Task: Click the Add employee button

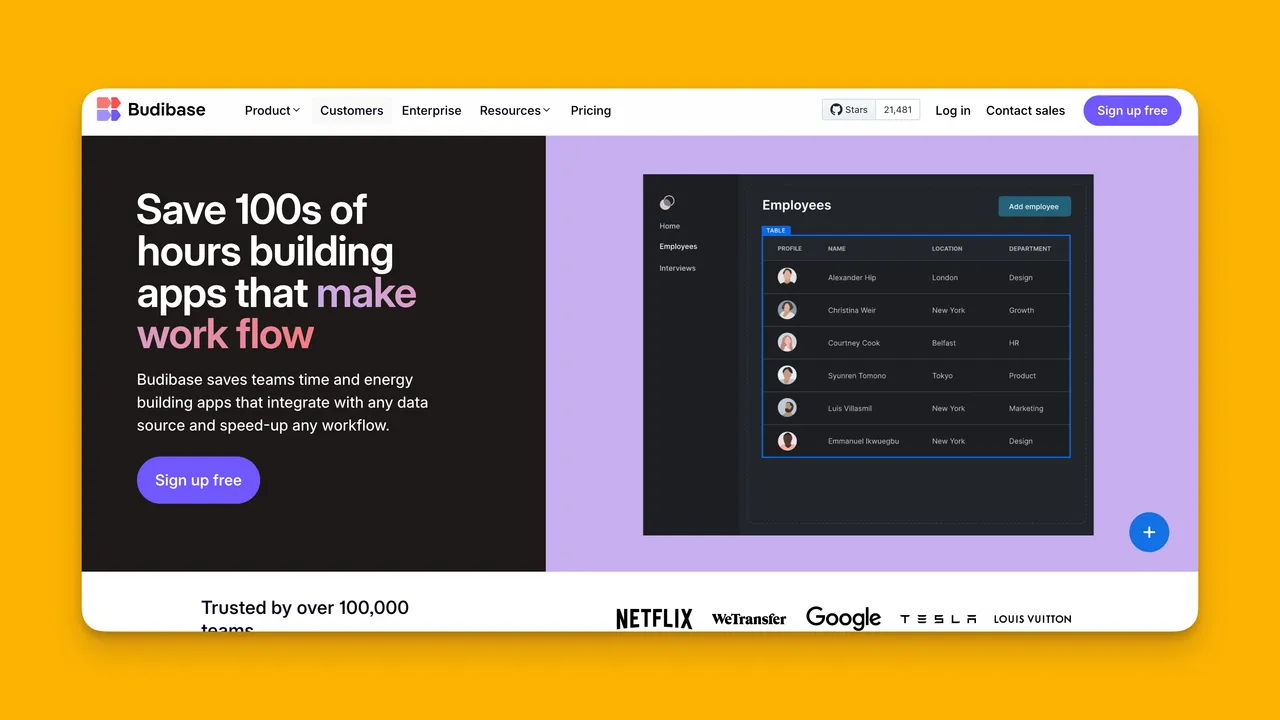Action: click(x=1034, y=206)
